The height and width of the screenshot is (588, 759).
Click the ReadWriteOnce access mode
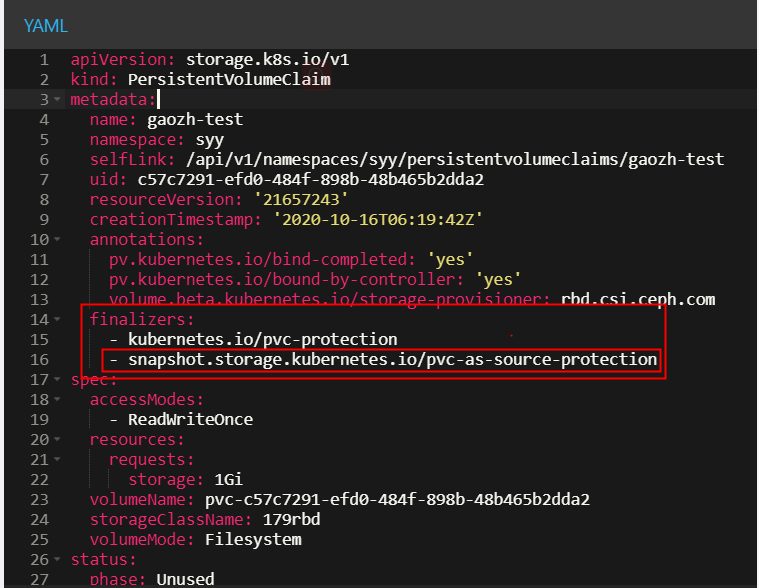click(x=190, y=419)
